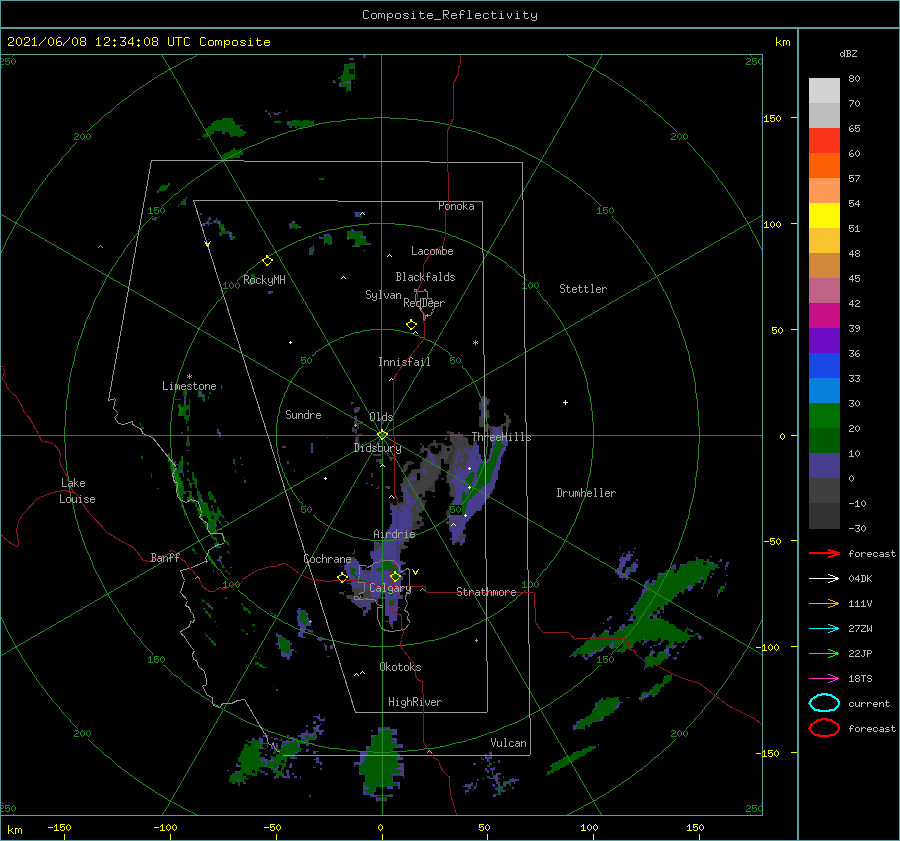Select the Sundre label
This screenshot has width=900, height=841.
point(303,414)
